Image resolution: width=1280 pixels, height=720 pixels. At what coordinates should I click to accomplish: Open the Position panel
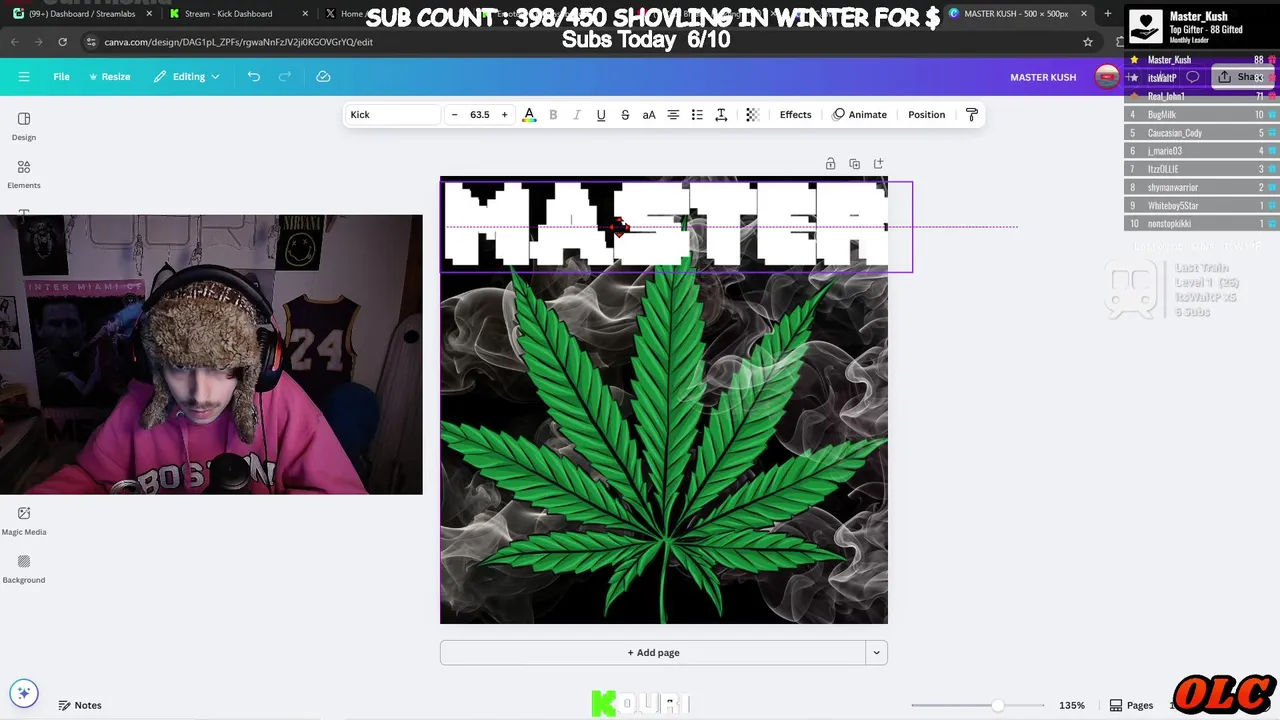pyautogui.click(x=926, y=115)
